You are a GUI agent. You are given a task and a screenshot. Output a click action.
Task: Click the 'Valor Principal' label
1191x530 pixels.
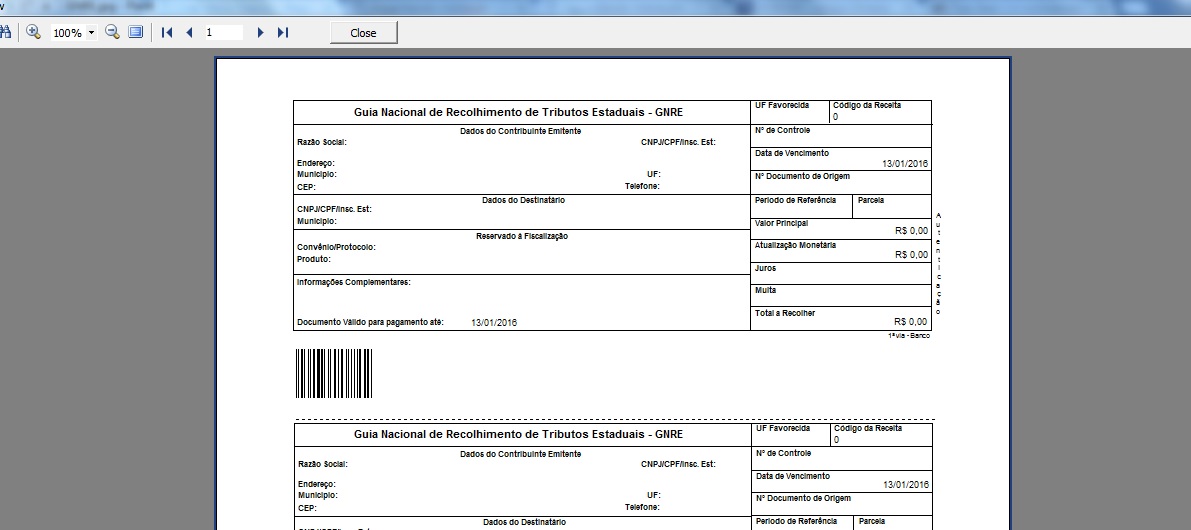pyautogui.click(x=782, y=223)
